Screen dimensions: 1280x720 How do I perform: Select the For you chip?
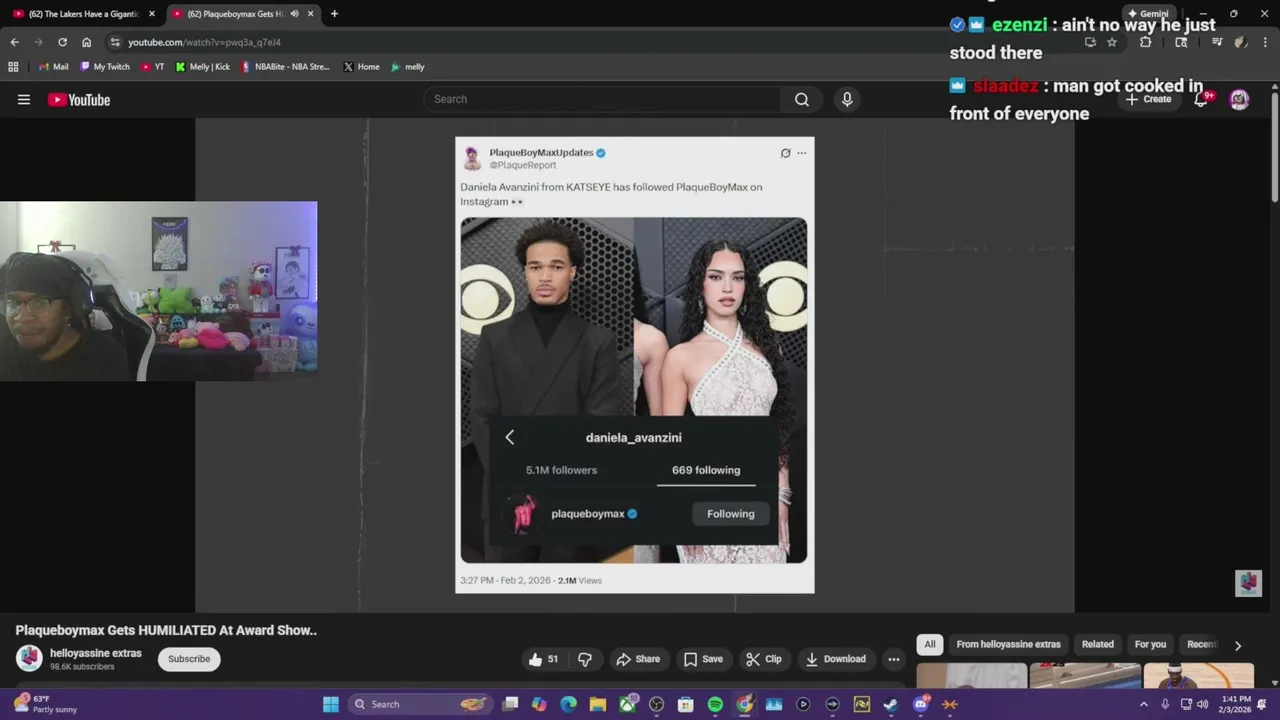point(1150,644)
